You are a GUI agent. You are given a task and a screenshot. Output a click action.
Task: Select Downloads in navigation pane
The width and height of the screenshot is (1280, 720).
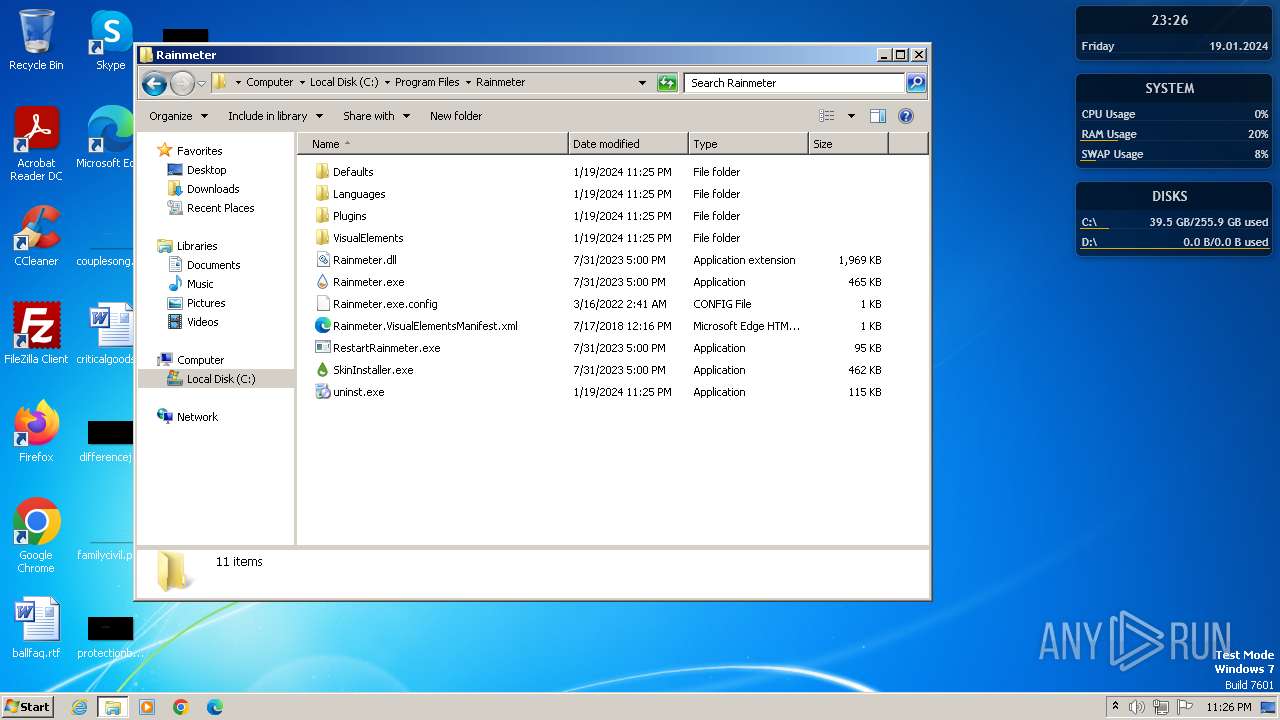pos(213,189)
